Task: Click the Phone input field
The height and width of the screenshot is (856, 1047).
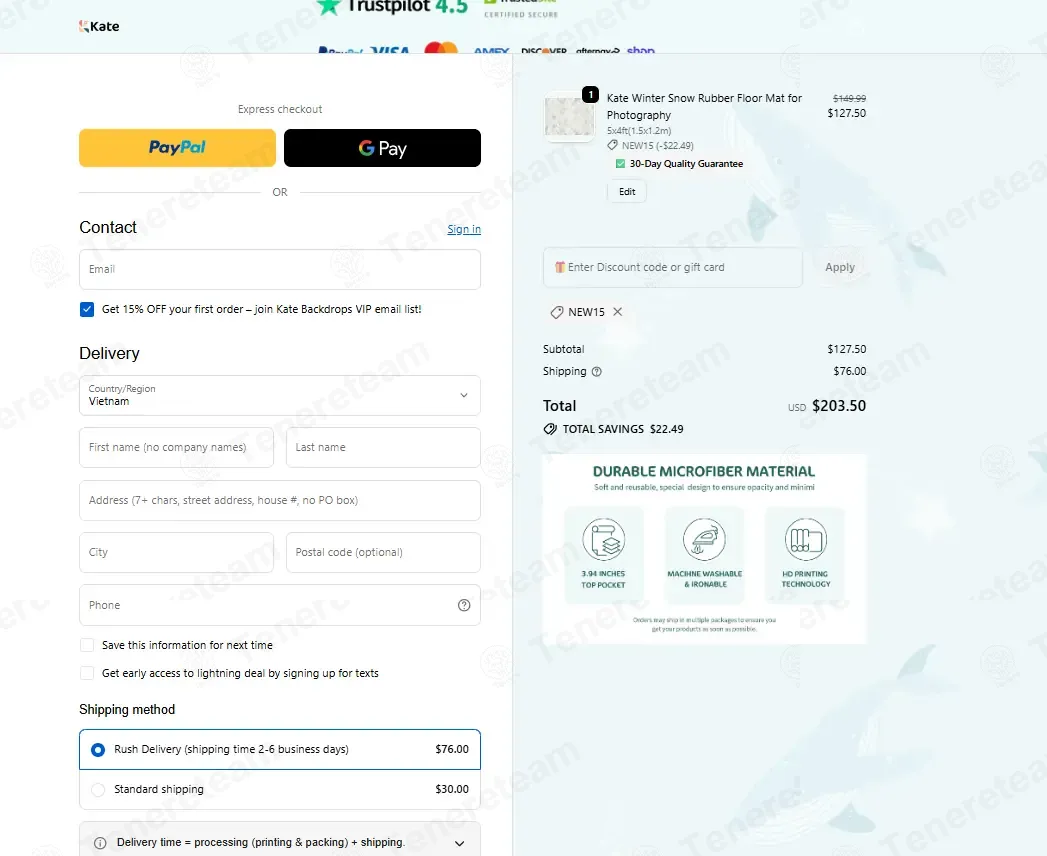Action: point(280,605)
